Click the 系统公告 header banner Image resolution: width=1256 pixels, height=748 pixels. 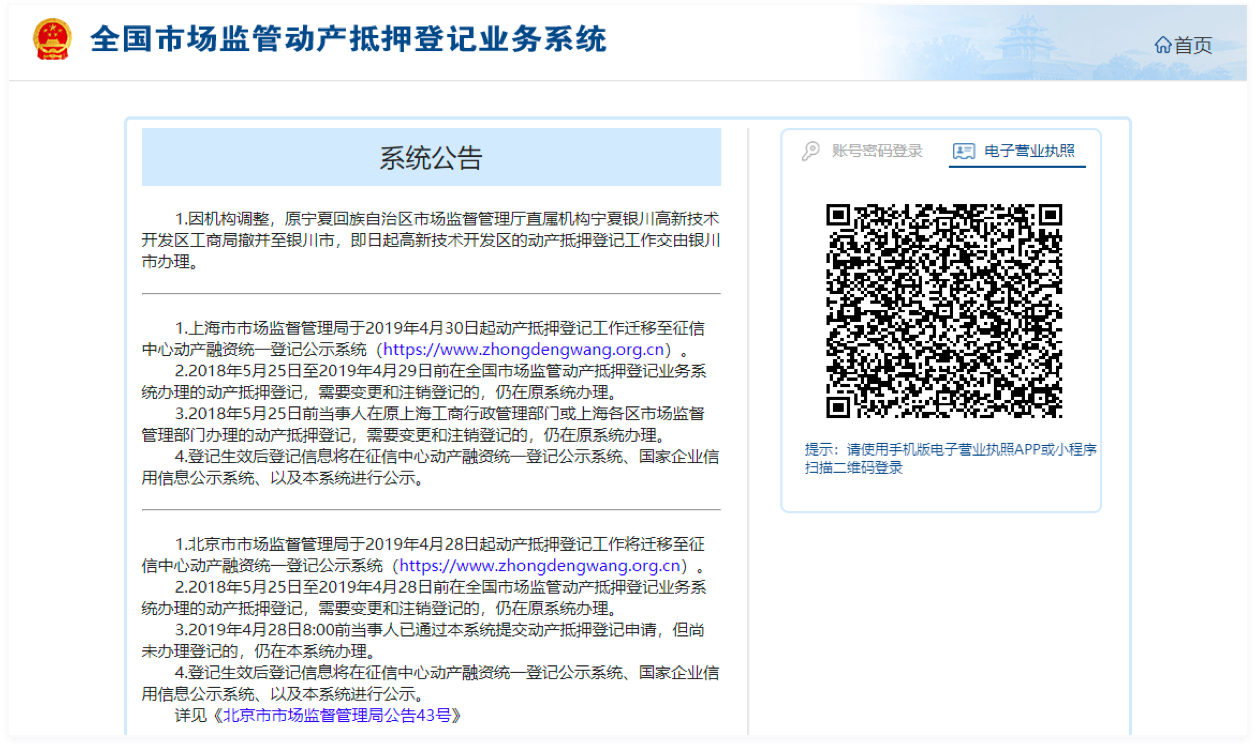pyautogui.click(x=431, y=157)
